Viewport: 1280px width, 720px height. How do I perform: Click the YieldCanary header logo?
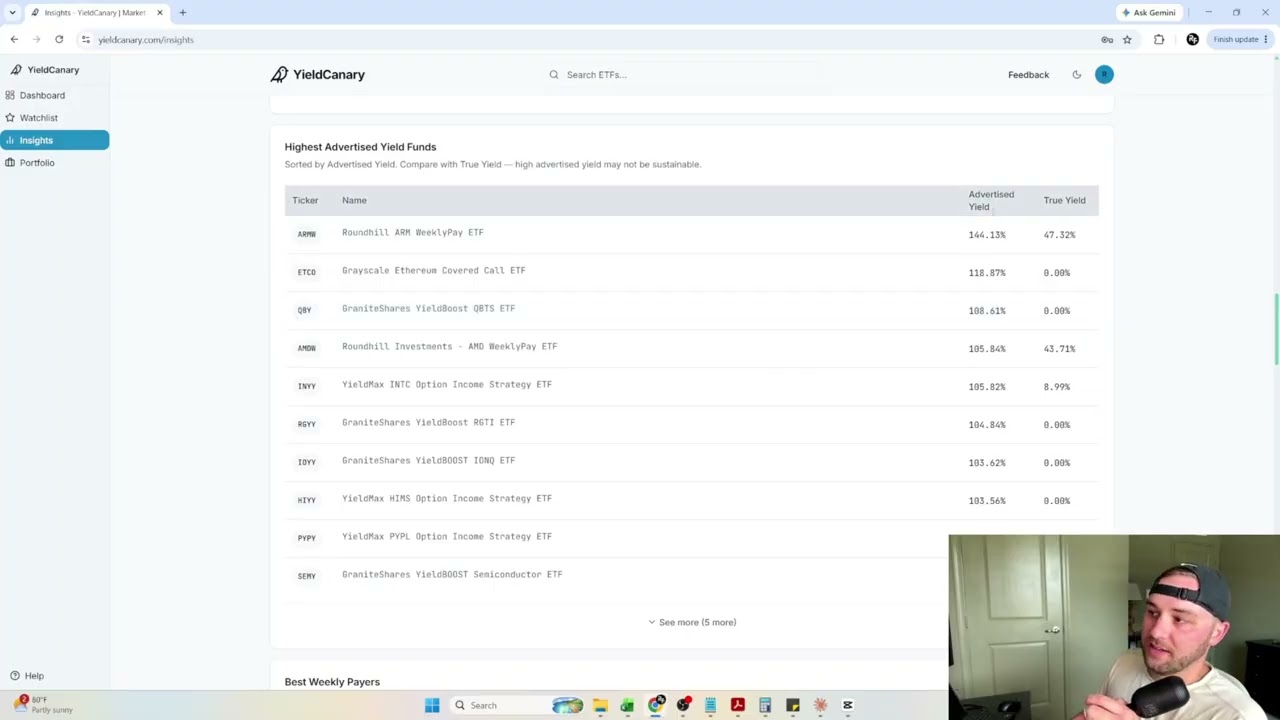point(318,75)
